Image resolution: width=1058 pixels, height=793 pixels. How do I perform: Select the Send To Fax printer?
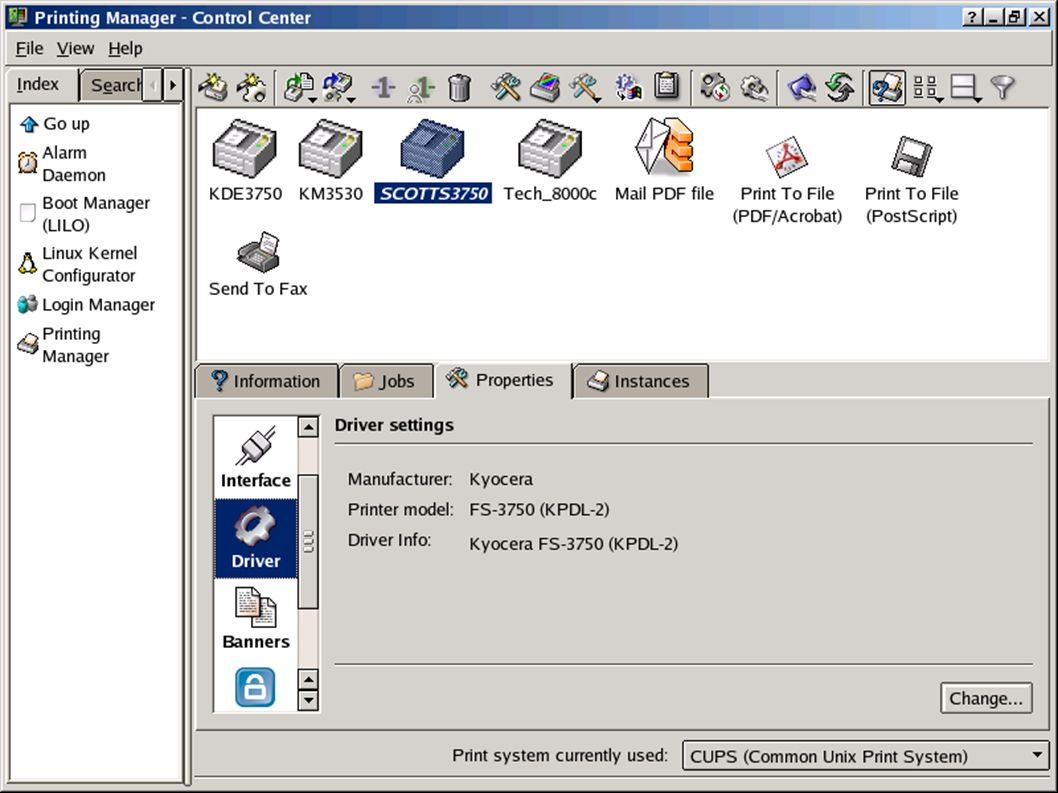coord(258,265)
